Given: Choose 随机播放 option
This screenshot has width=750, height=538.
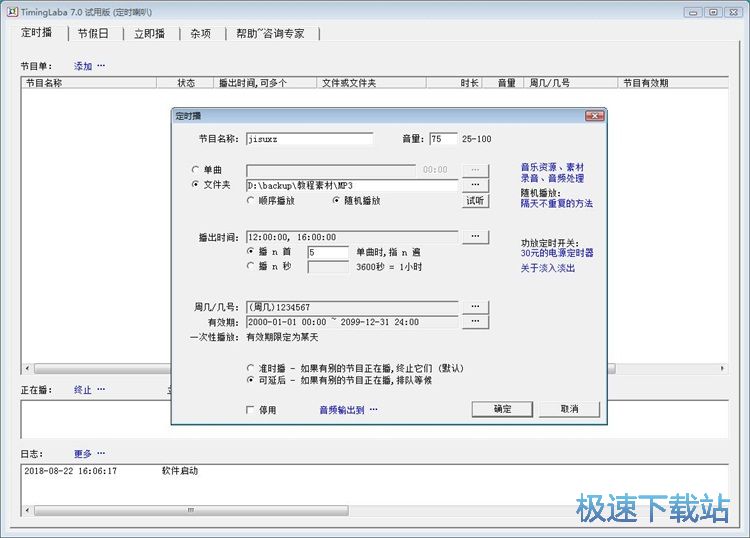Looking at the screenshot, I should tap(336, 200).
